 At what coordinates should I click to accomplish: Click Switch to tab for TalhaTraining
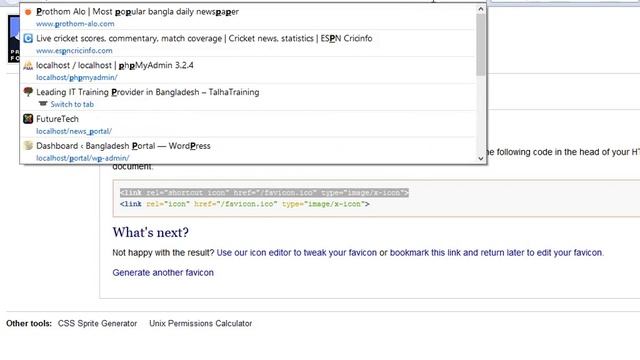pyautogui.click(x=72, y=104)
